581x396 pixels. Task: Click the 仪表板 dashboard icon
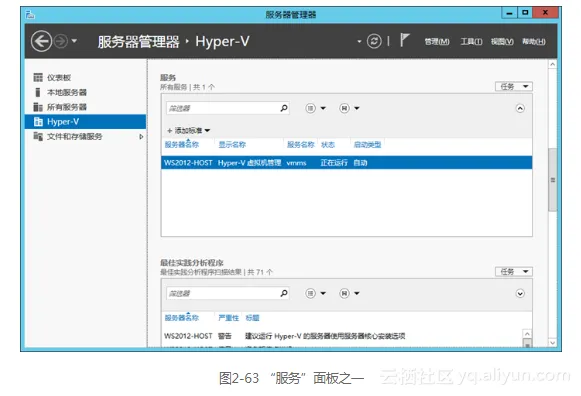pyautogui.click(x=38, y=77)
